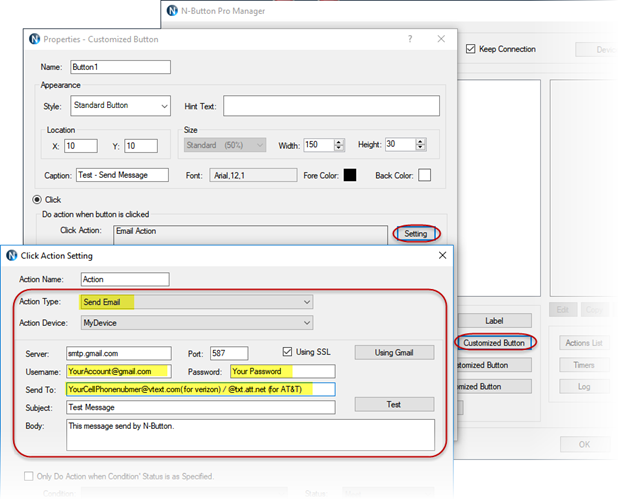Select the Click radio button
The height and width of the screenshot is (500, 619).
point(37,200)
